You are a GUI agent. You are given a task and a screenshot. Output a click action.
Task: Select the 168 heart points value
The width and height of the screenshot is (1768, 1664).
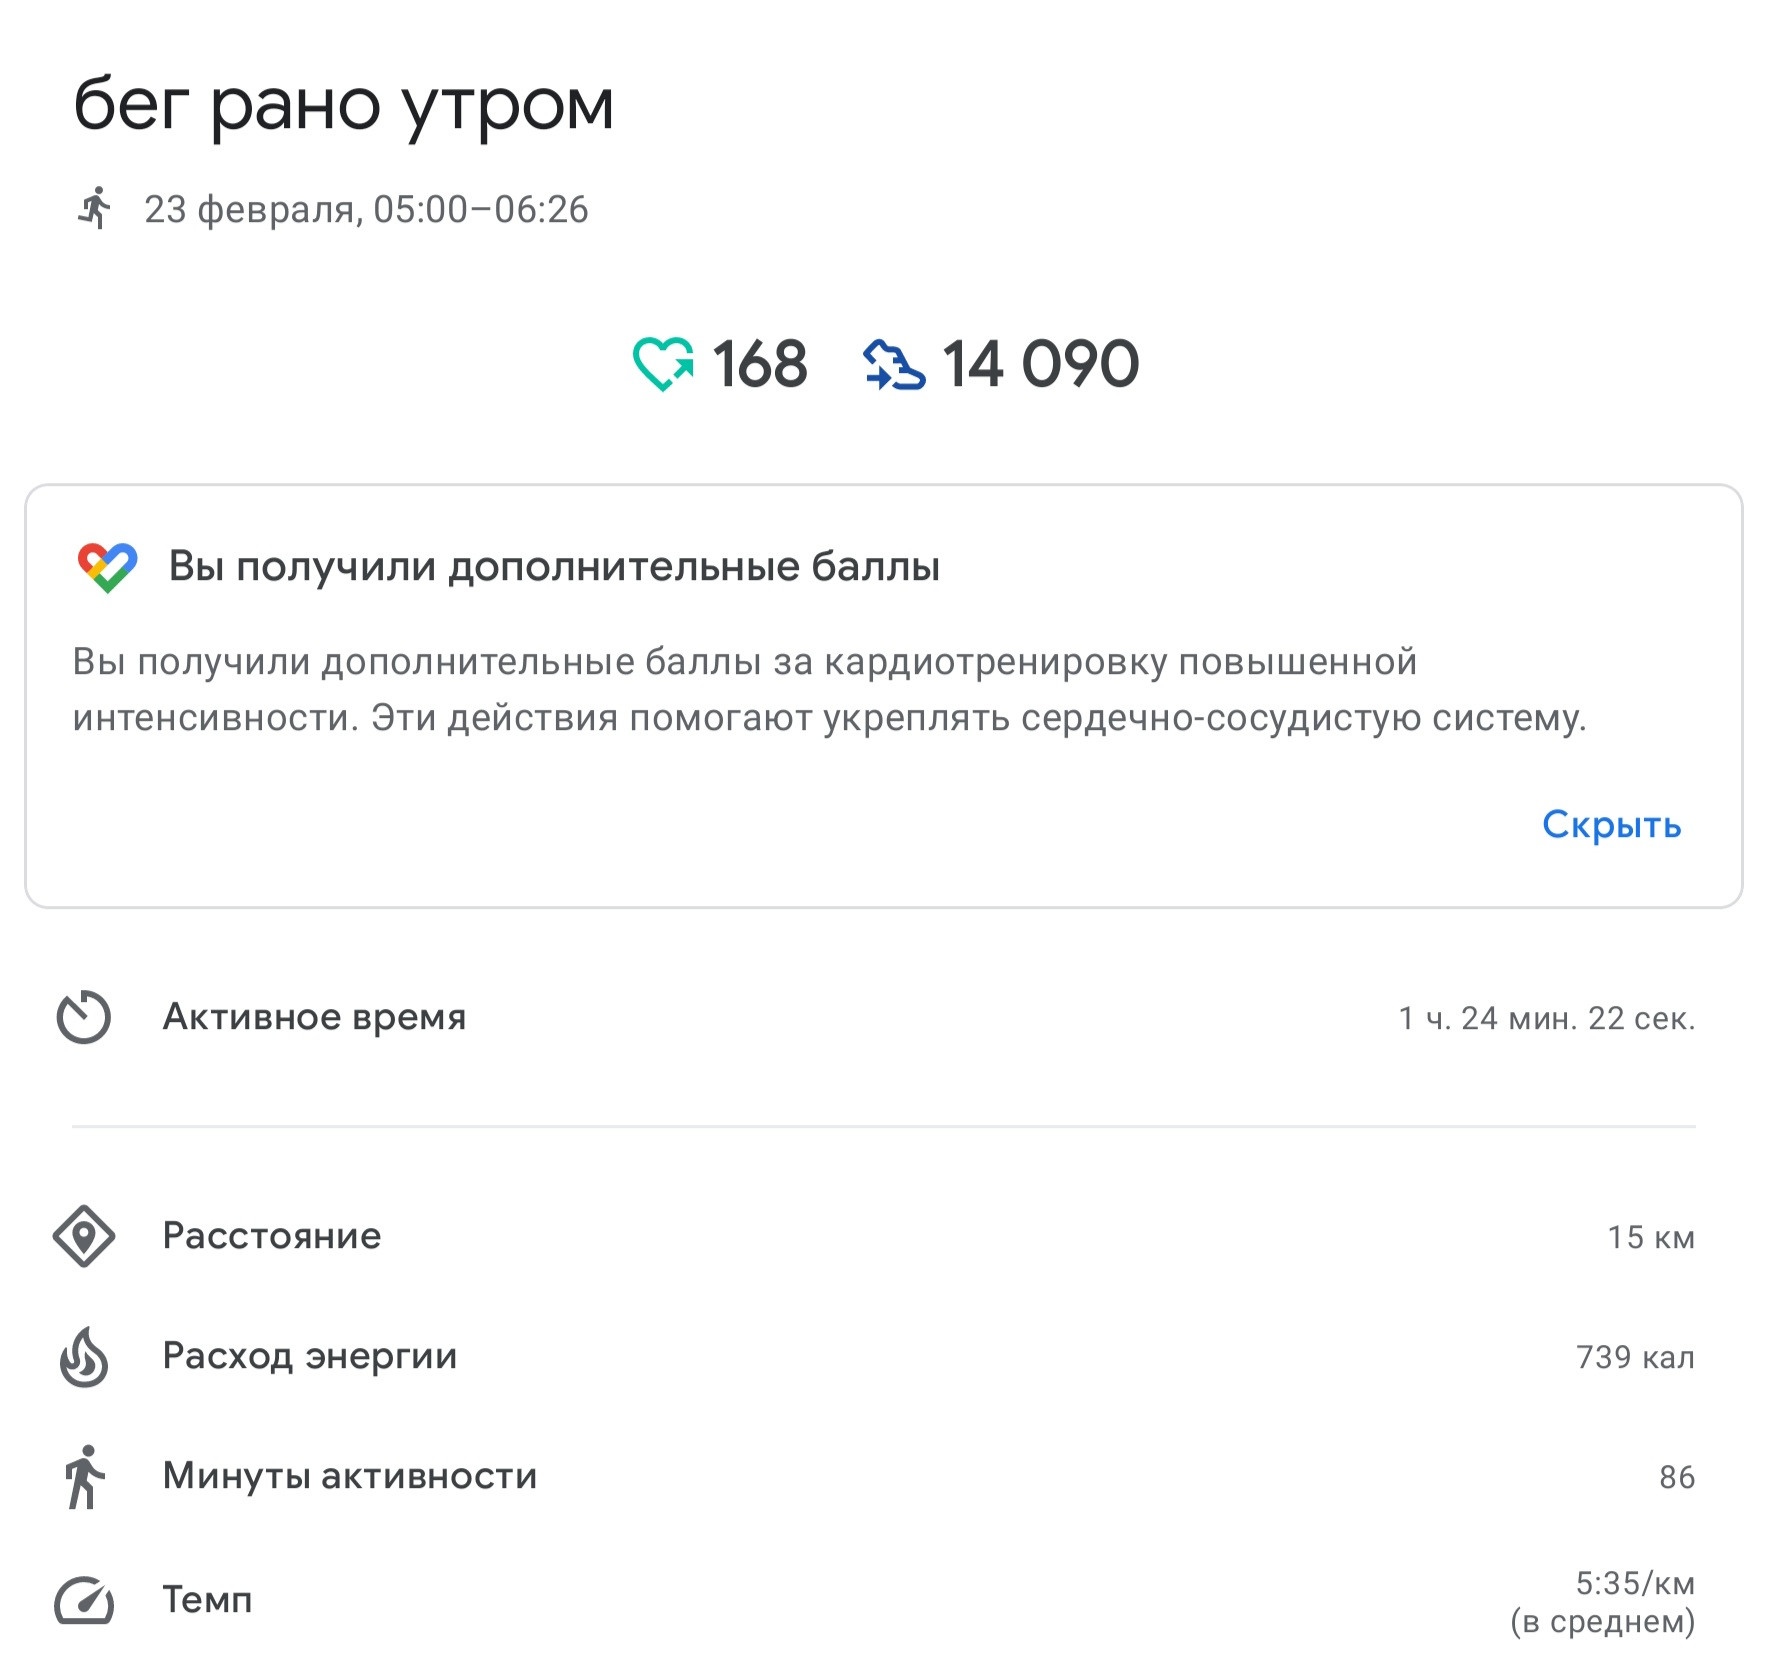coord(760,364)
